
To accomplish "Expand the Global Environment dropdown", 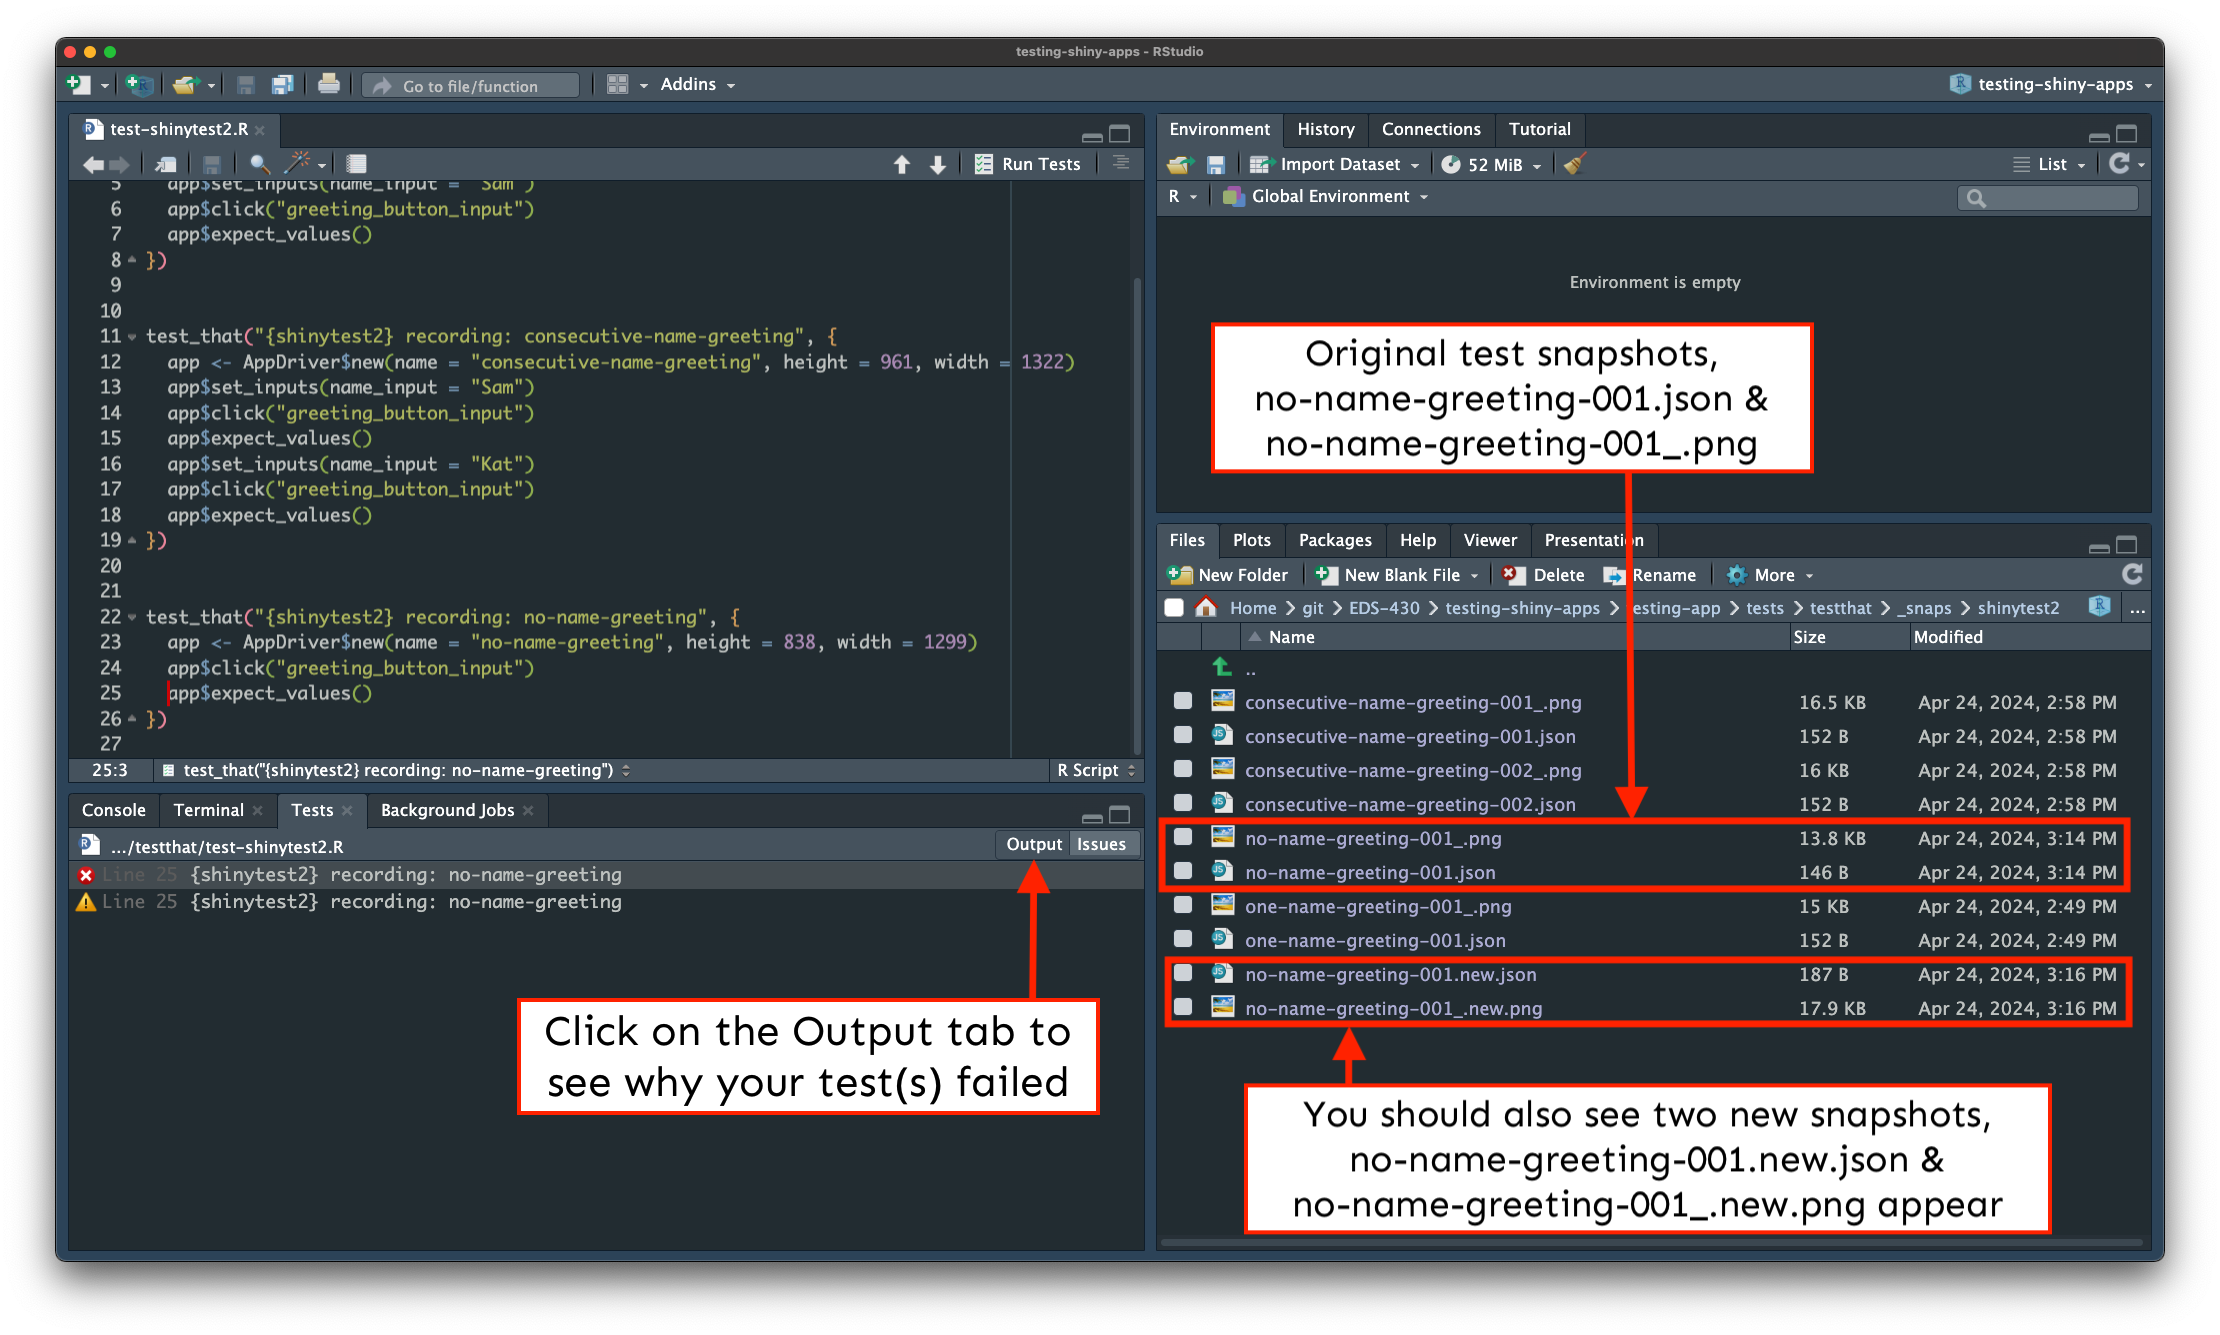I will (x=1330, y=197).
